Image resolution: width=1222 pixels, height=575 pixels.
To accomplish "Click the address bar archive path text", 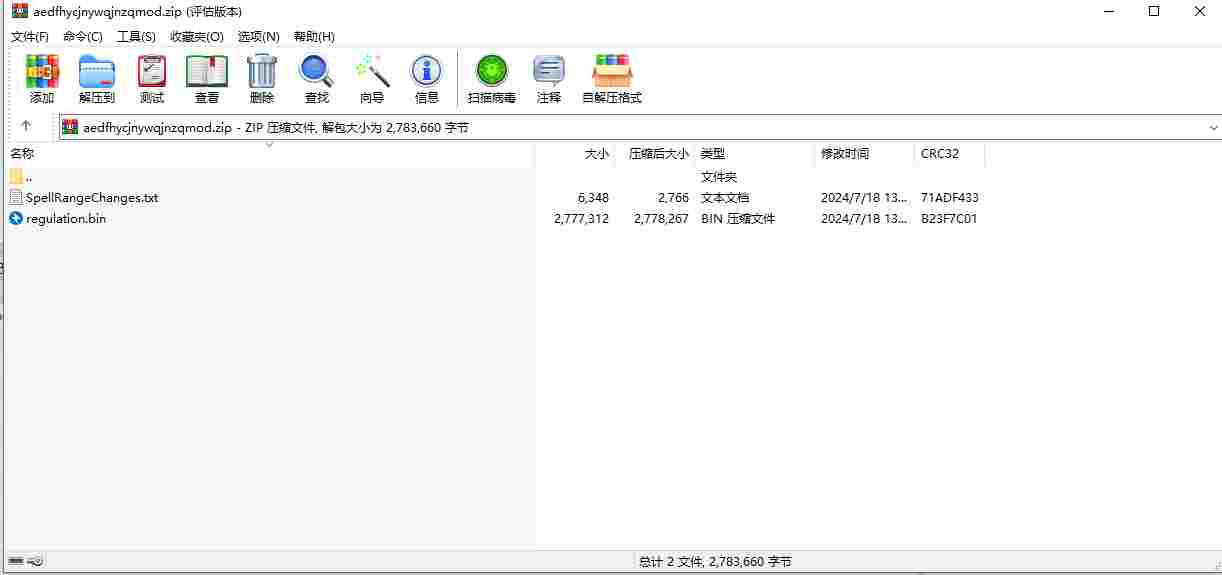I will click(276, 128).
